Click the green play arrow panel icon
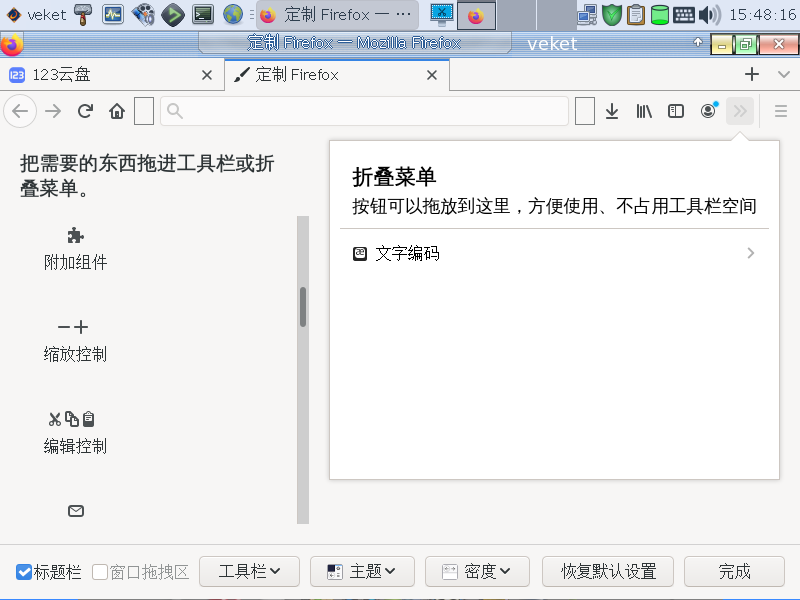This screenshot has width=800, height=600. 173,14
